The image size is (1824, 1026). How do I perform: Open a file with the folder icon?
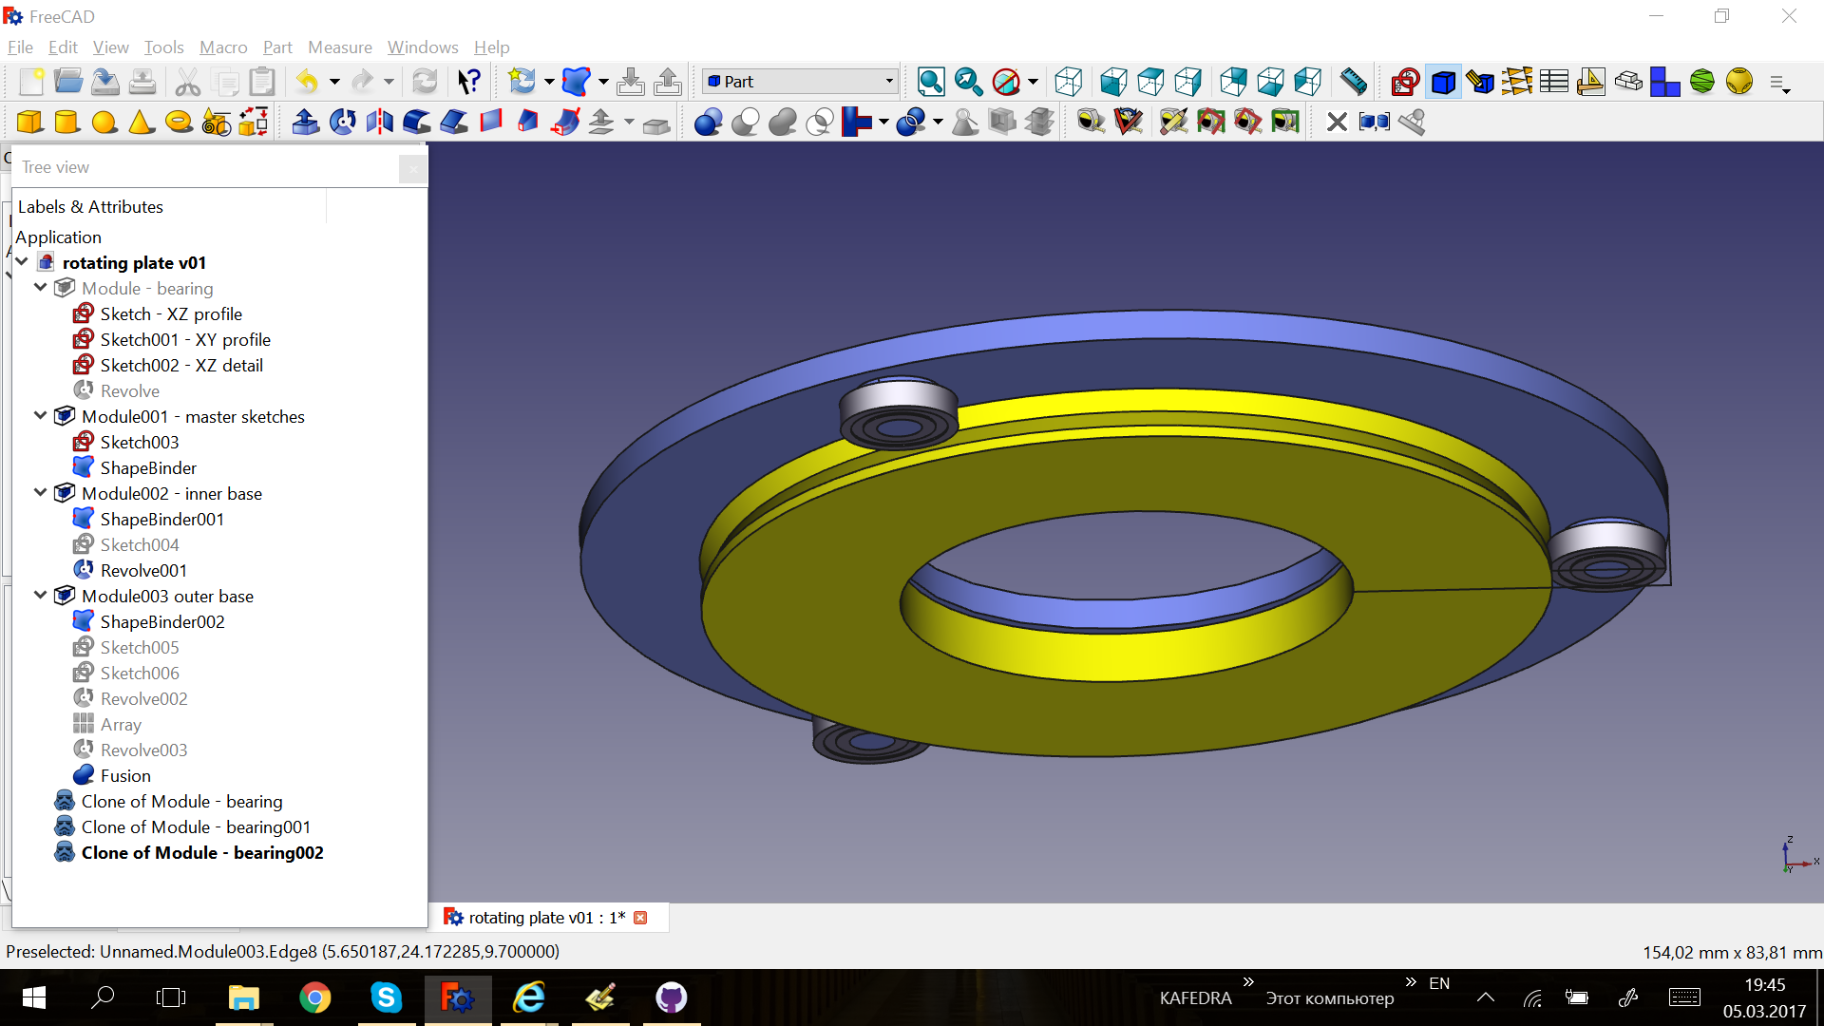[68, 81]
